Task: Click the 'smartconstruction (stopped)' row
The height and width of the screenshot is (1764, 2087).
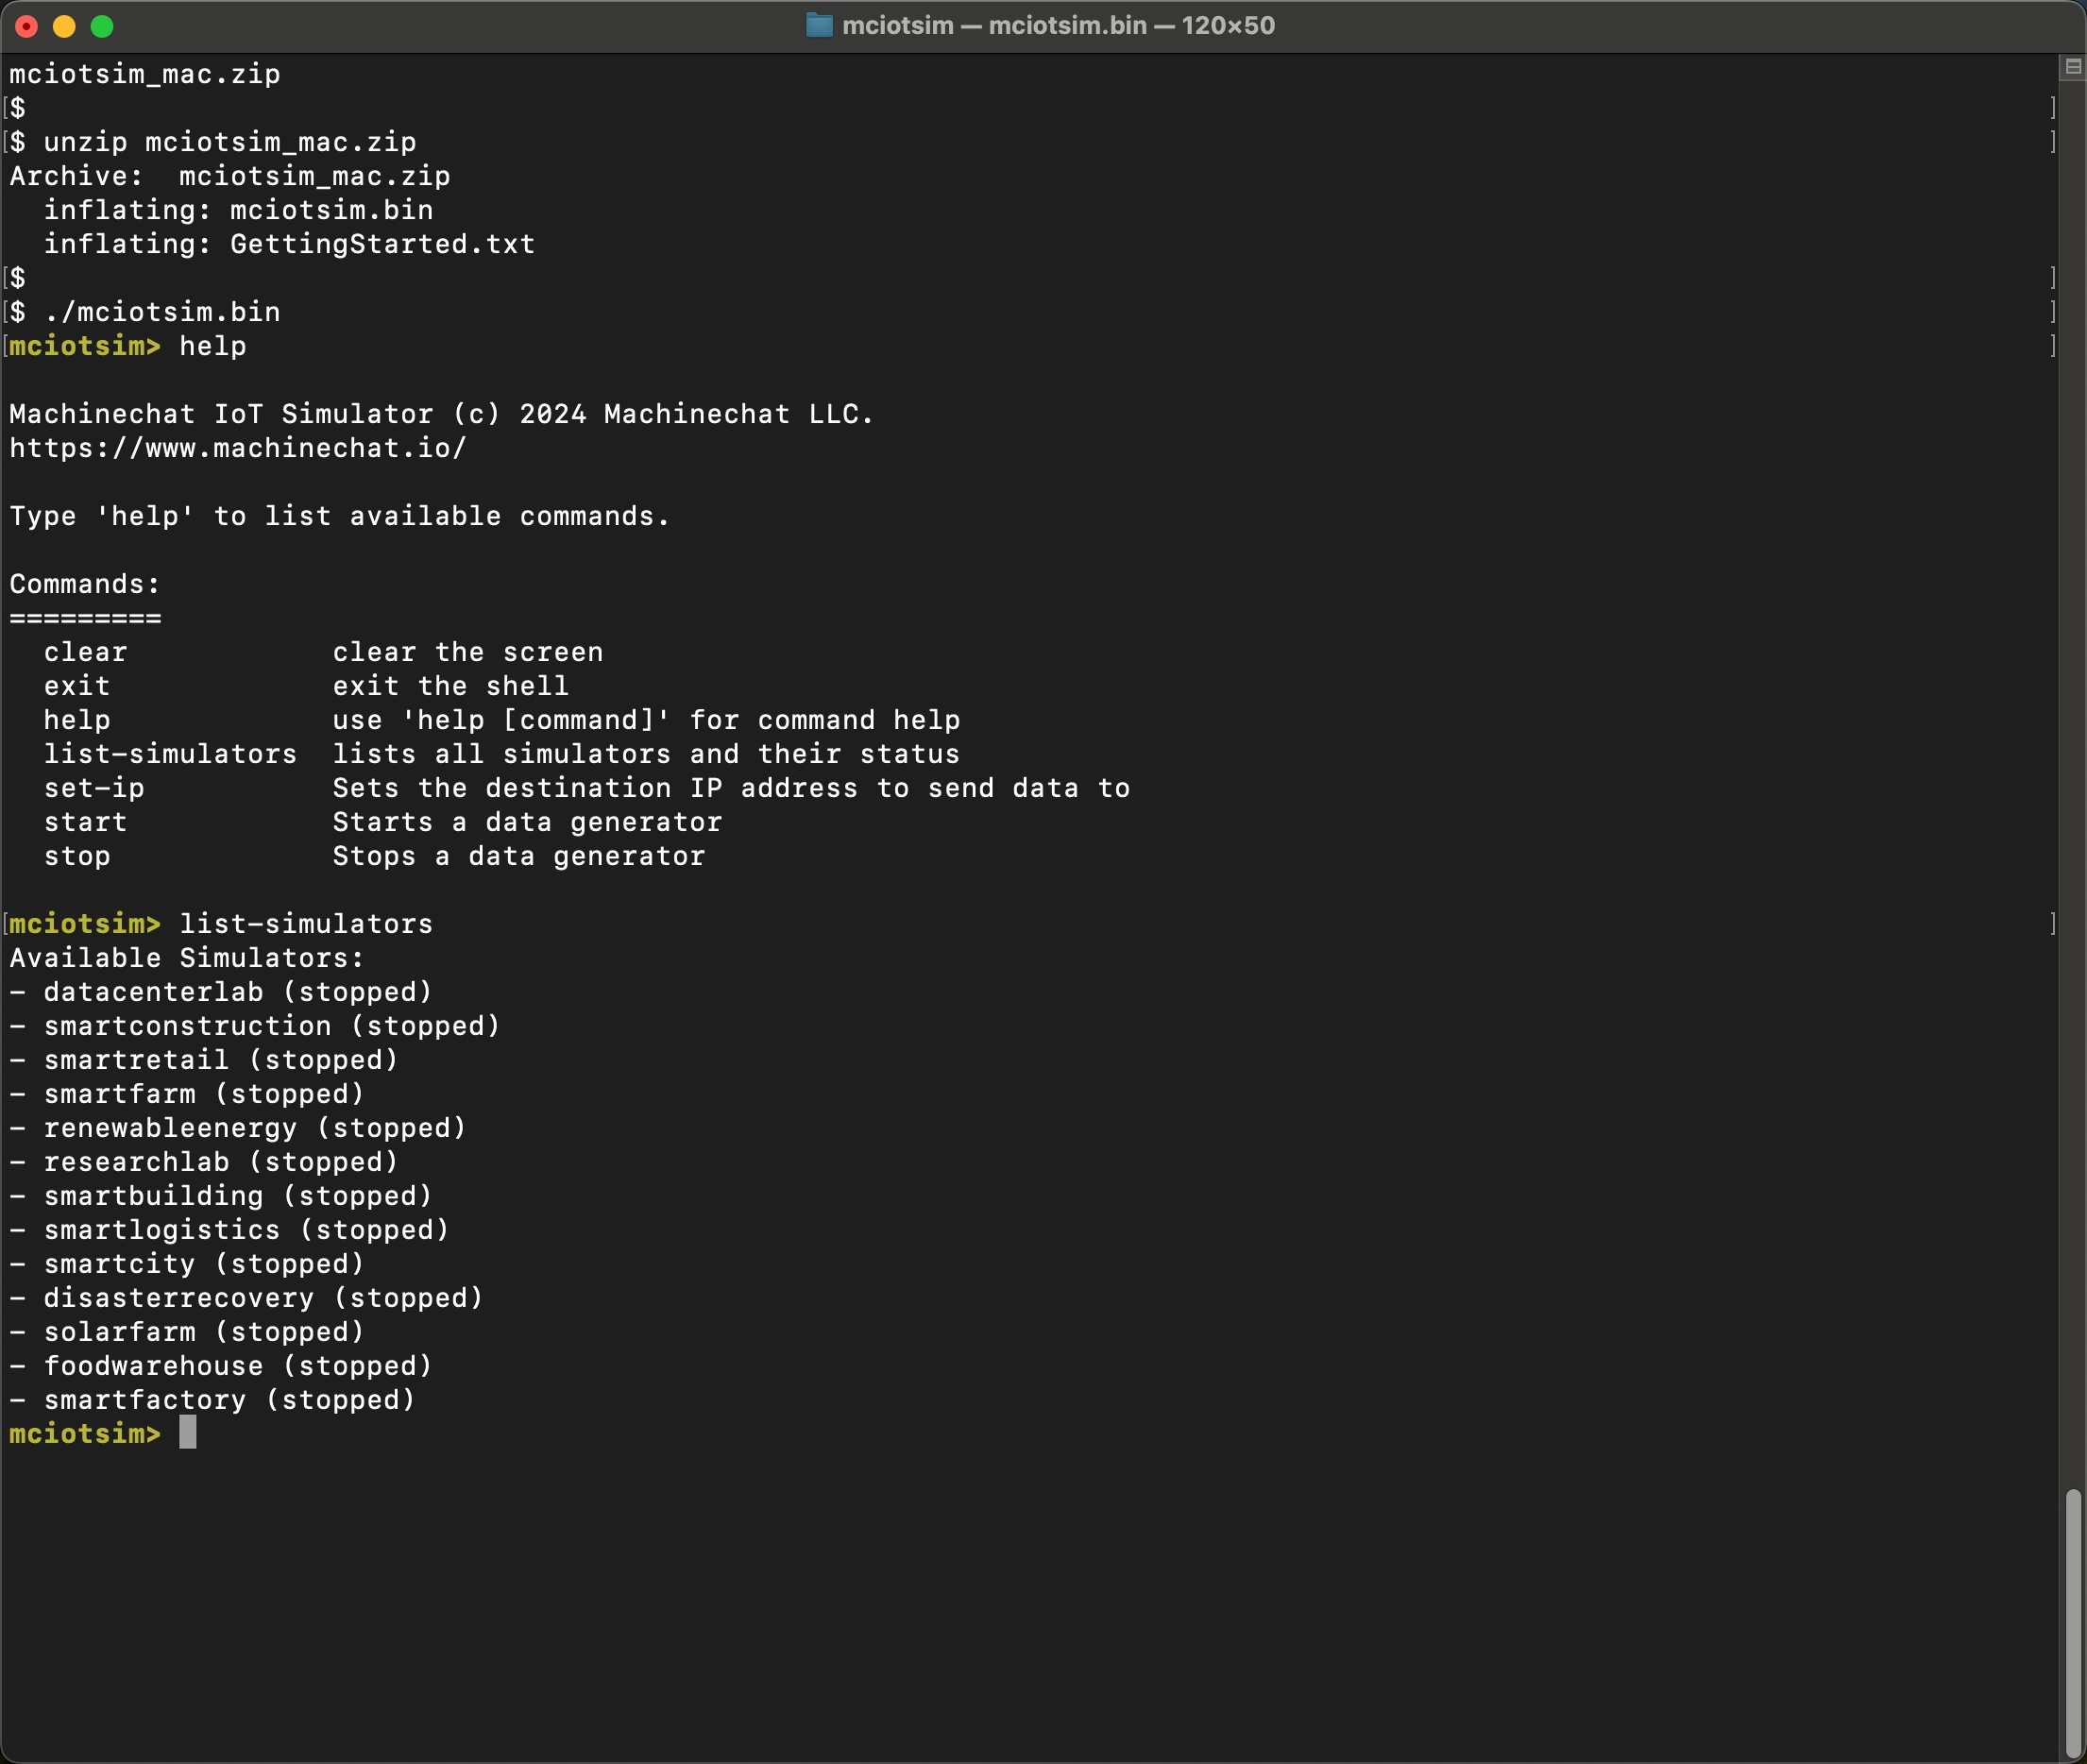Action: point(255,1026)
